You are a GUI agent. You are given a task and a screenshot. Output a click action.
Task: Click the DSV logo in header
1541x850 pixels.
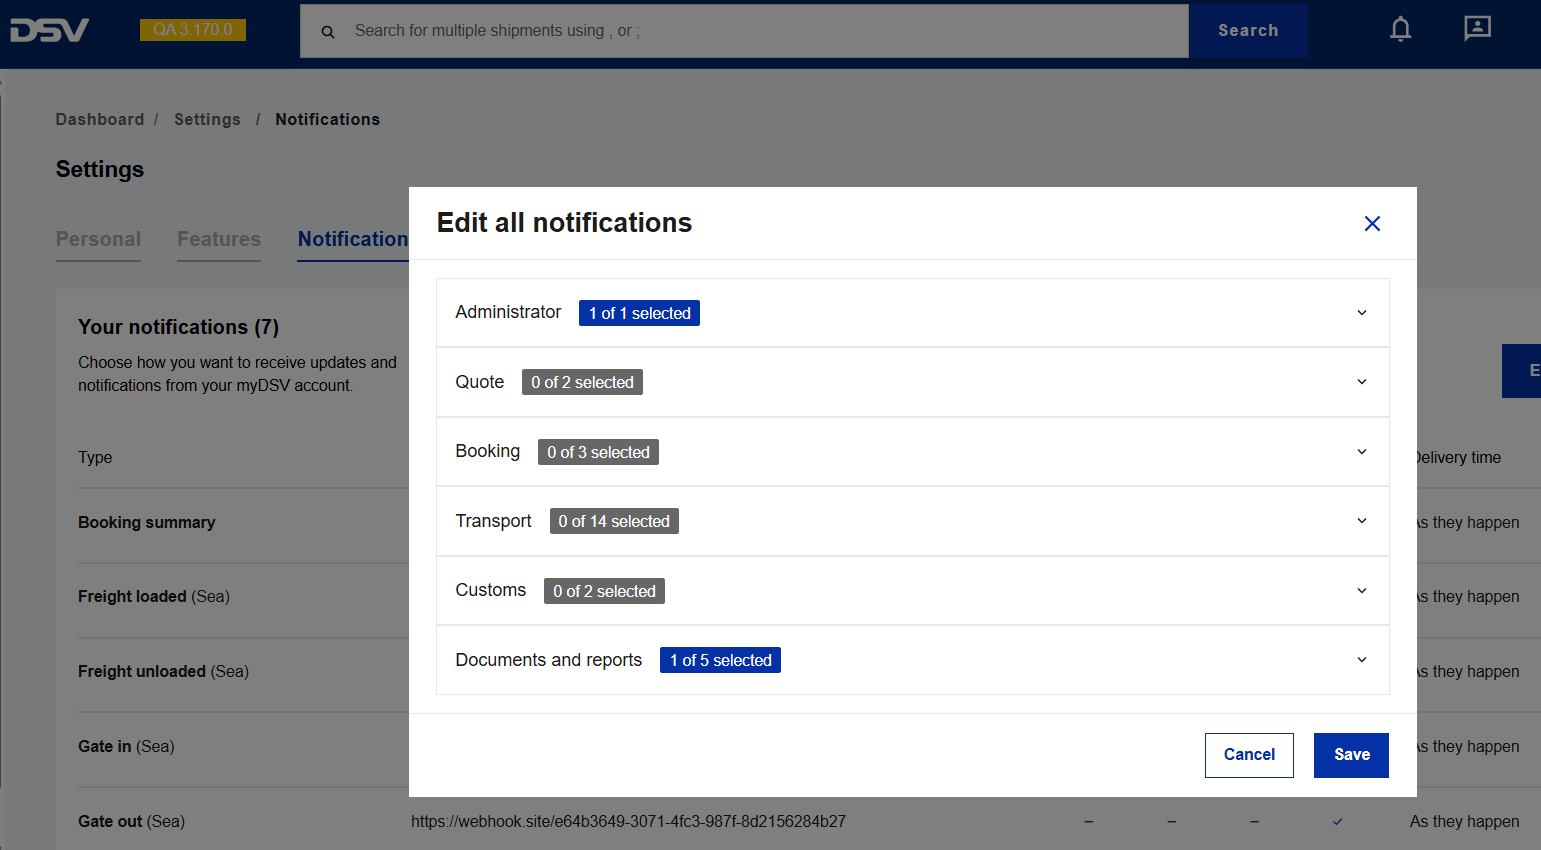49,30
